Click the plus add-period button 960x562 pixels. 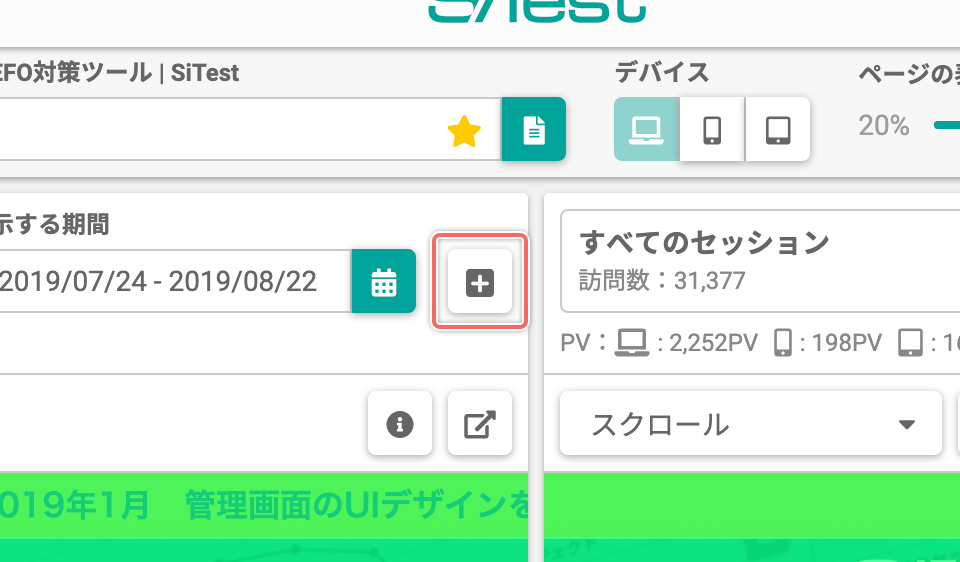pos(480,282)
